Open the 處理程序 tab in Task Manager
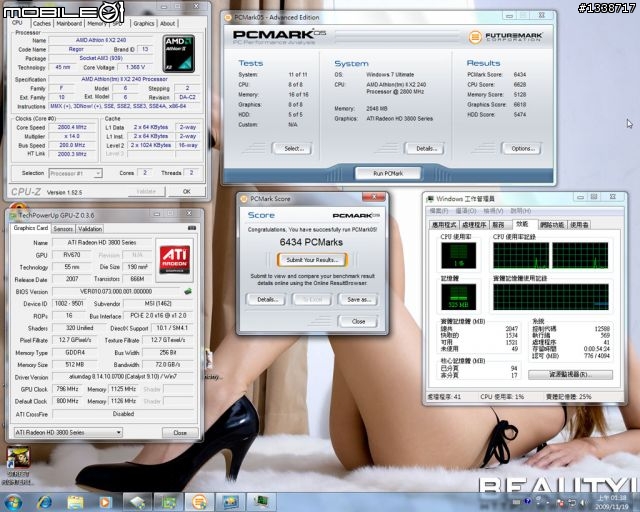 click(x=474, y=225)
